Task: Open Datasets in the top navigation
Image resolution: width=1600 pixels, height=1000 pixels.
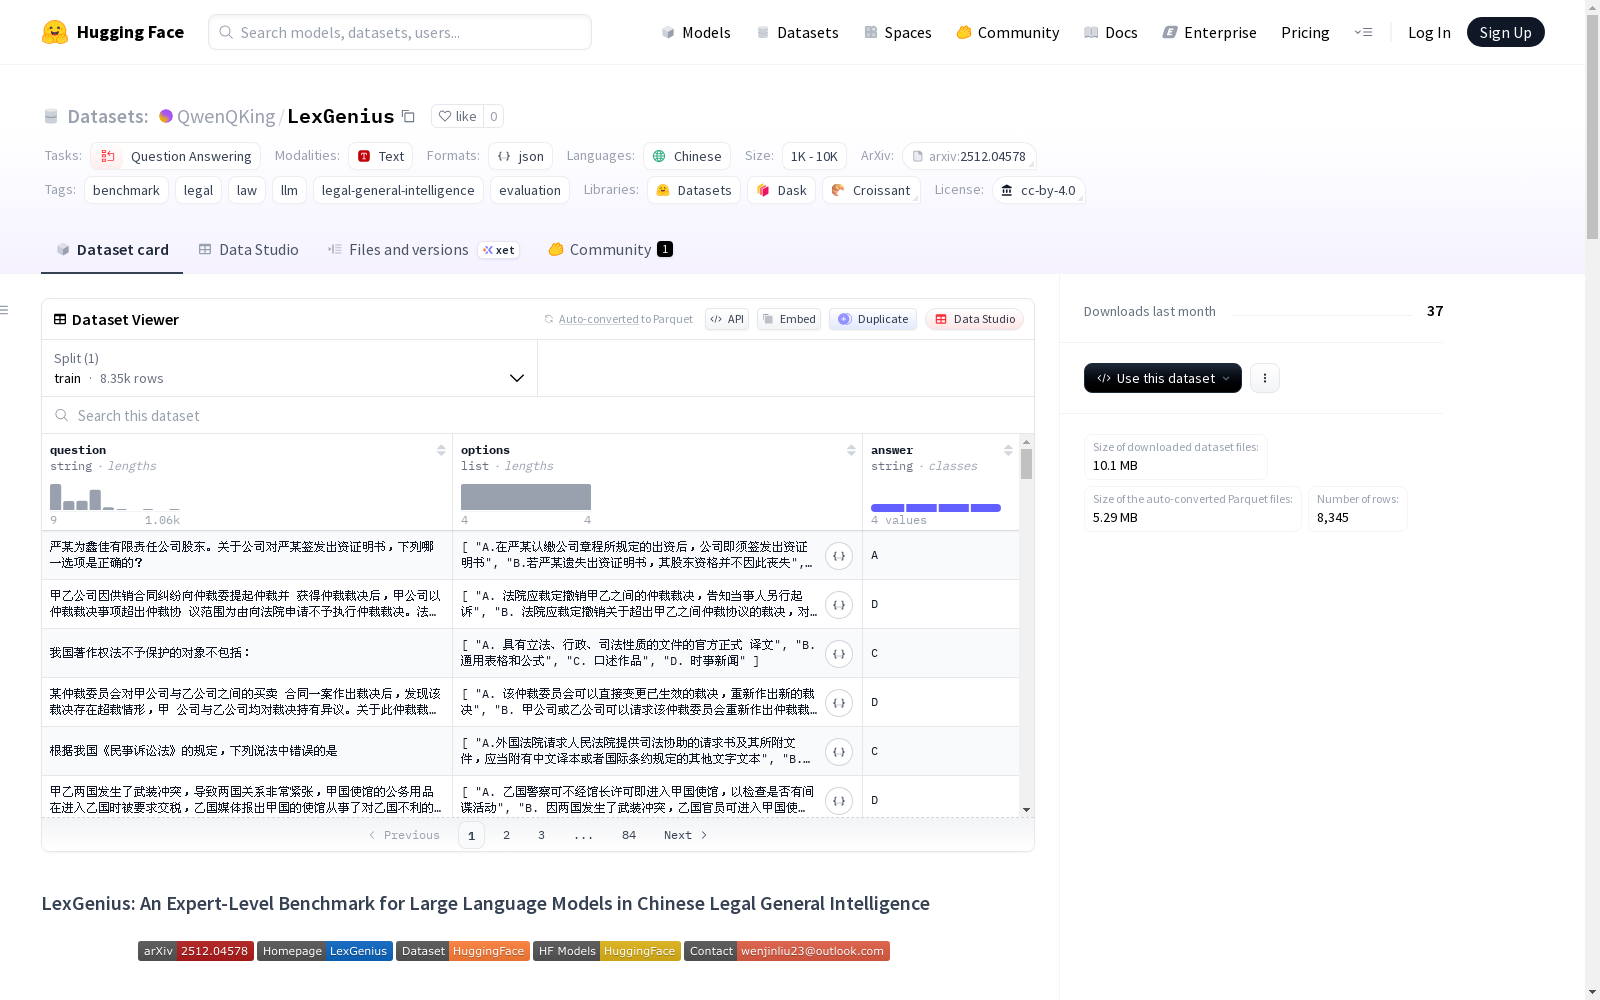Action: (798, 32)
